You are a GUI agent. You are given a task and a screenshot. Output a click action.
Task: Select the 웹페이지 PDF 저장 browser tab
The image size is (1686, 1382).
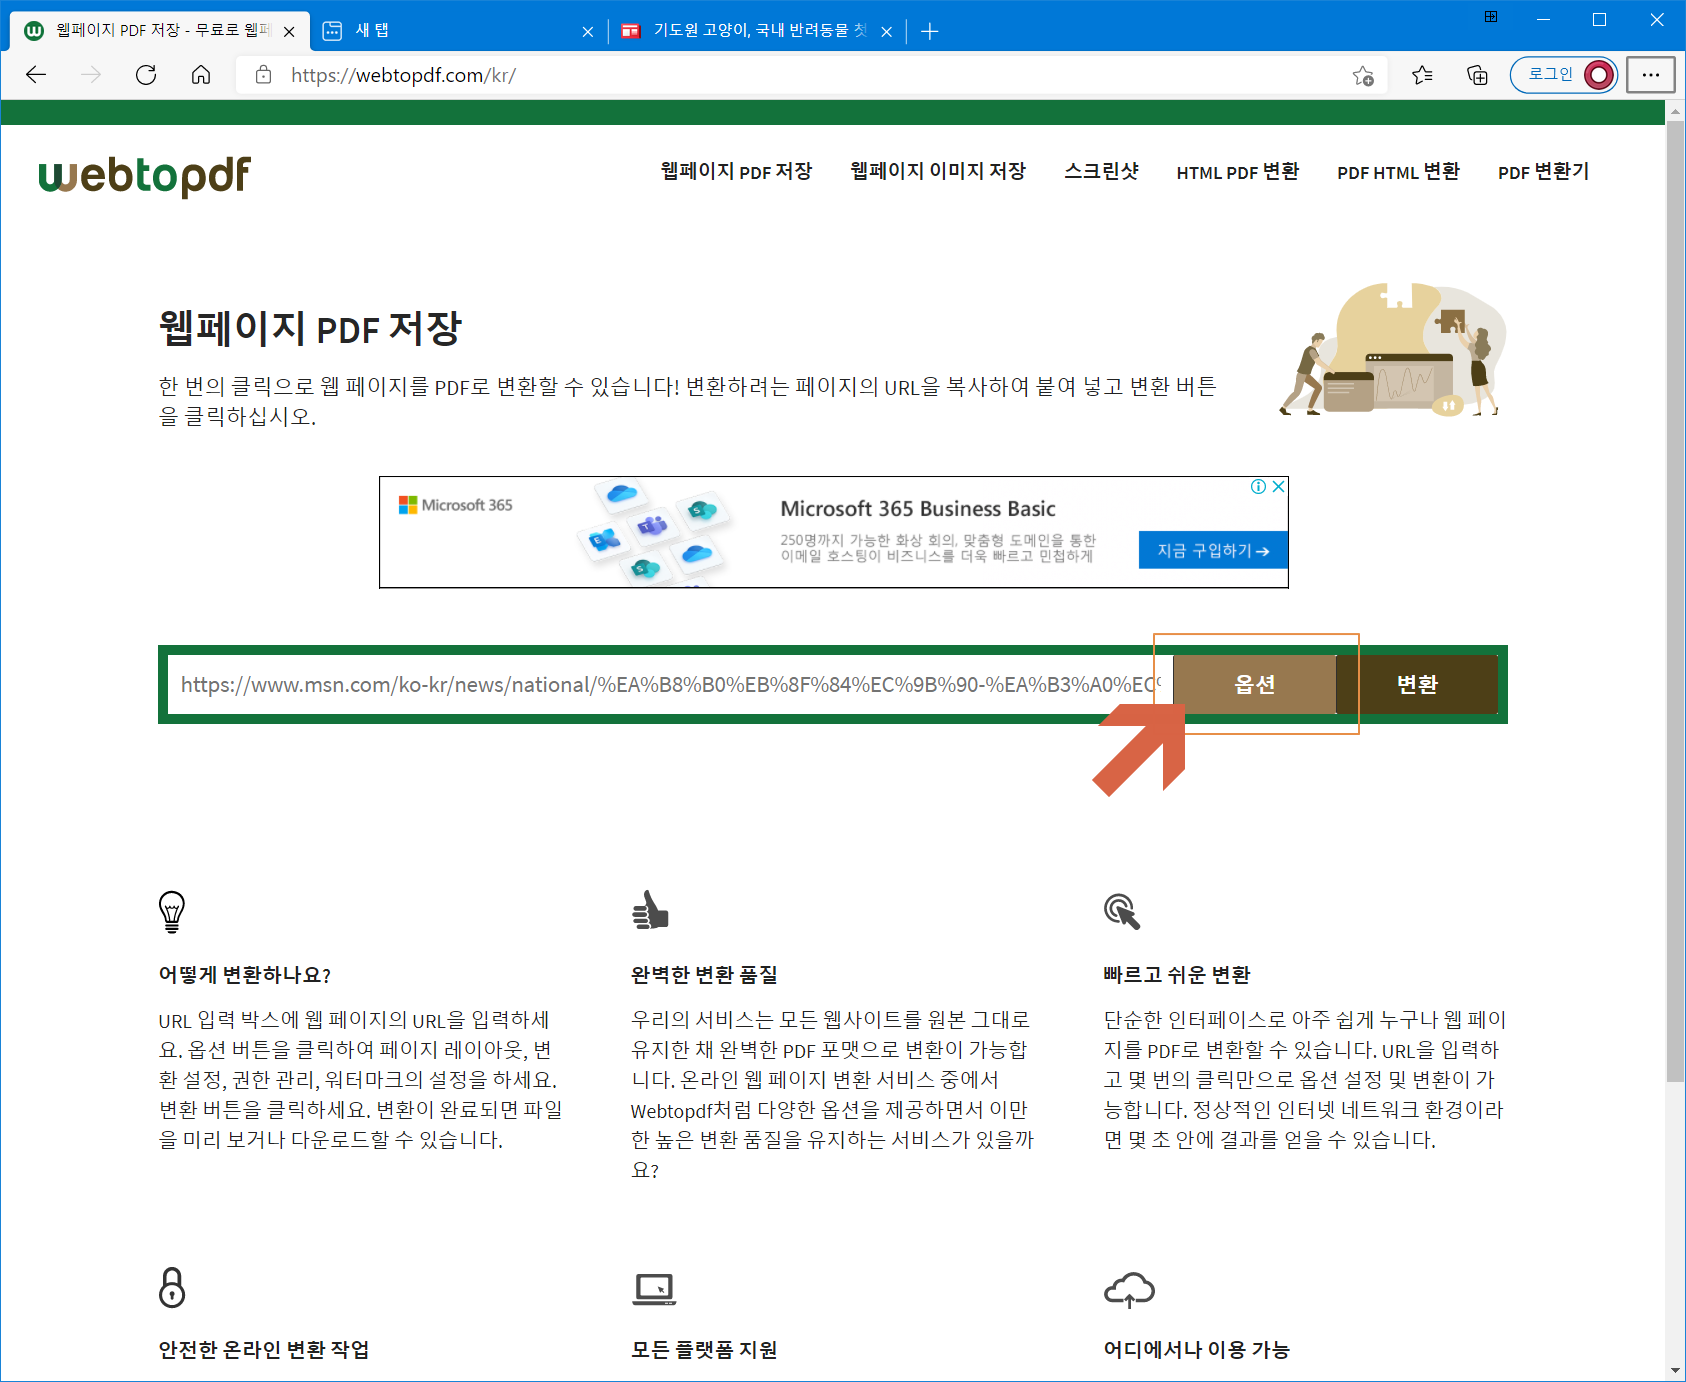[160, 31]
